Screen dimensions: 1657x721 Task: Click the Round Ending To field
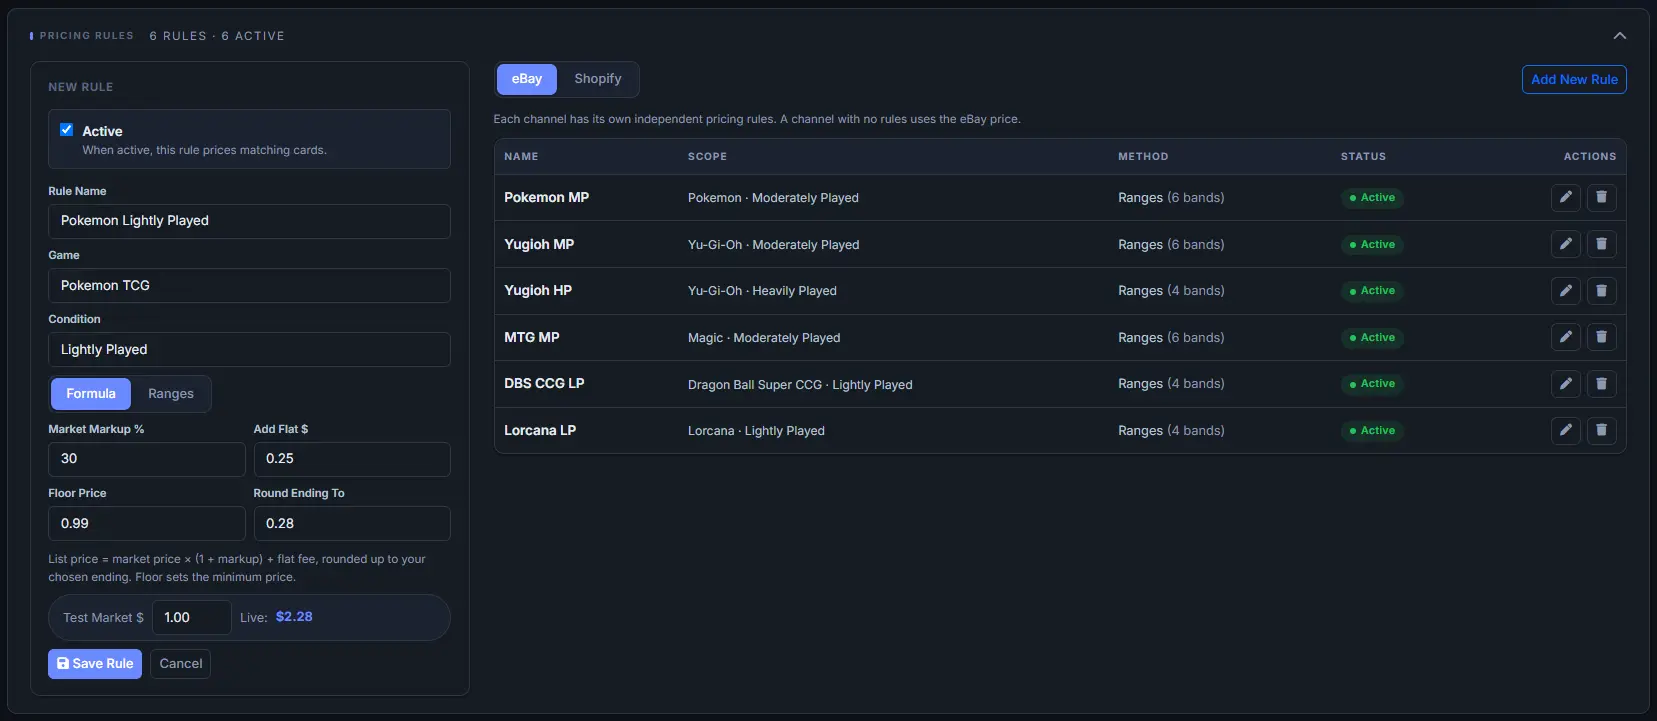[x=352, y=523]
